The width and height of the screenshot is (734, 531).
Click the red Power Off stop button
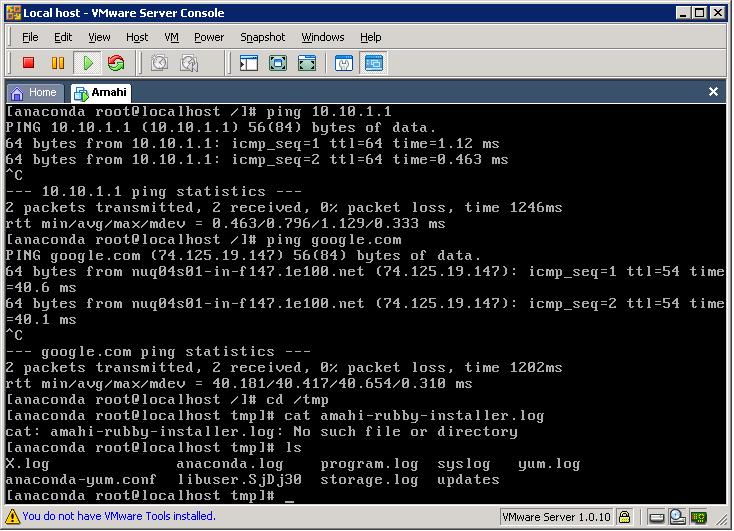[x=29, y=63]
